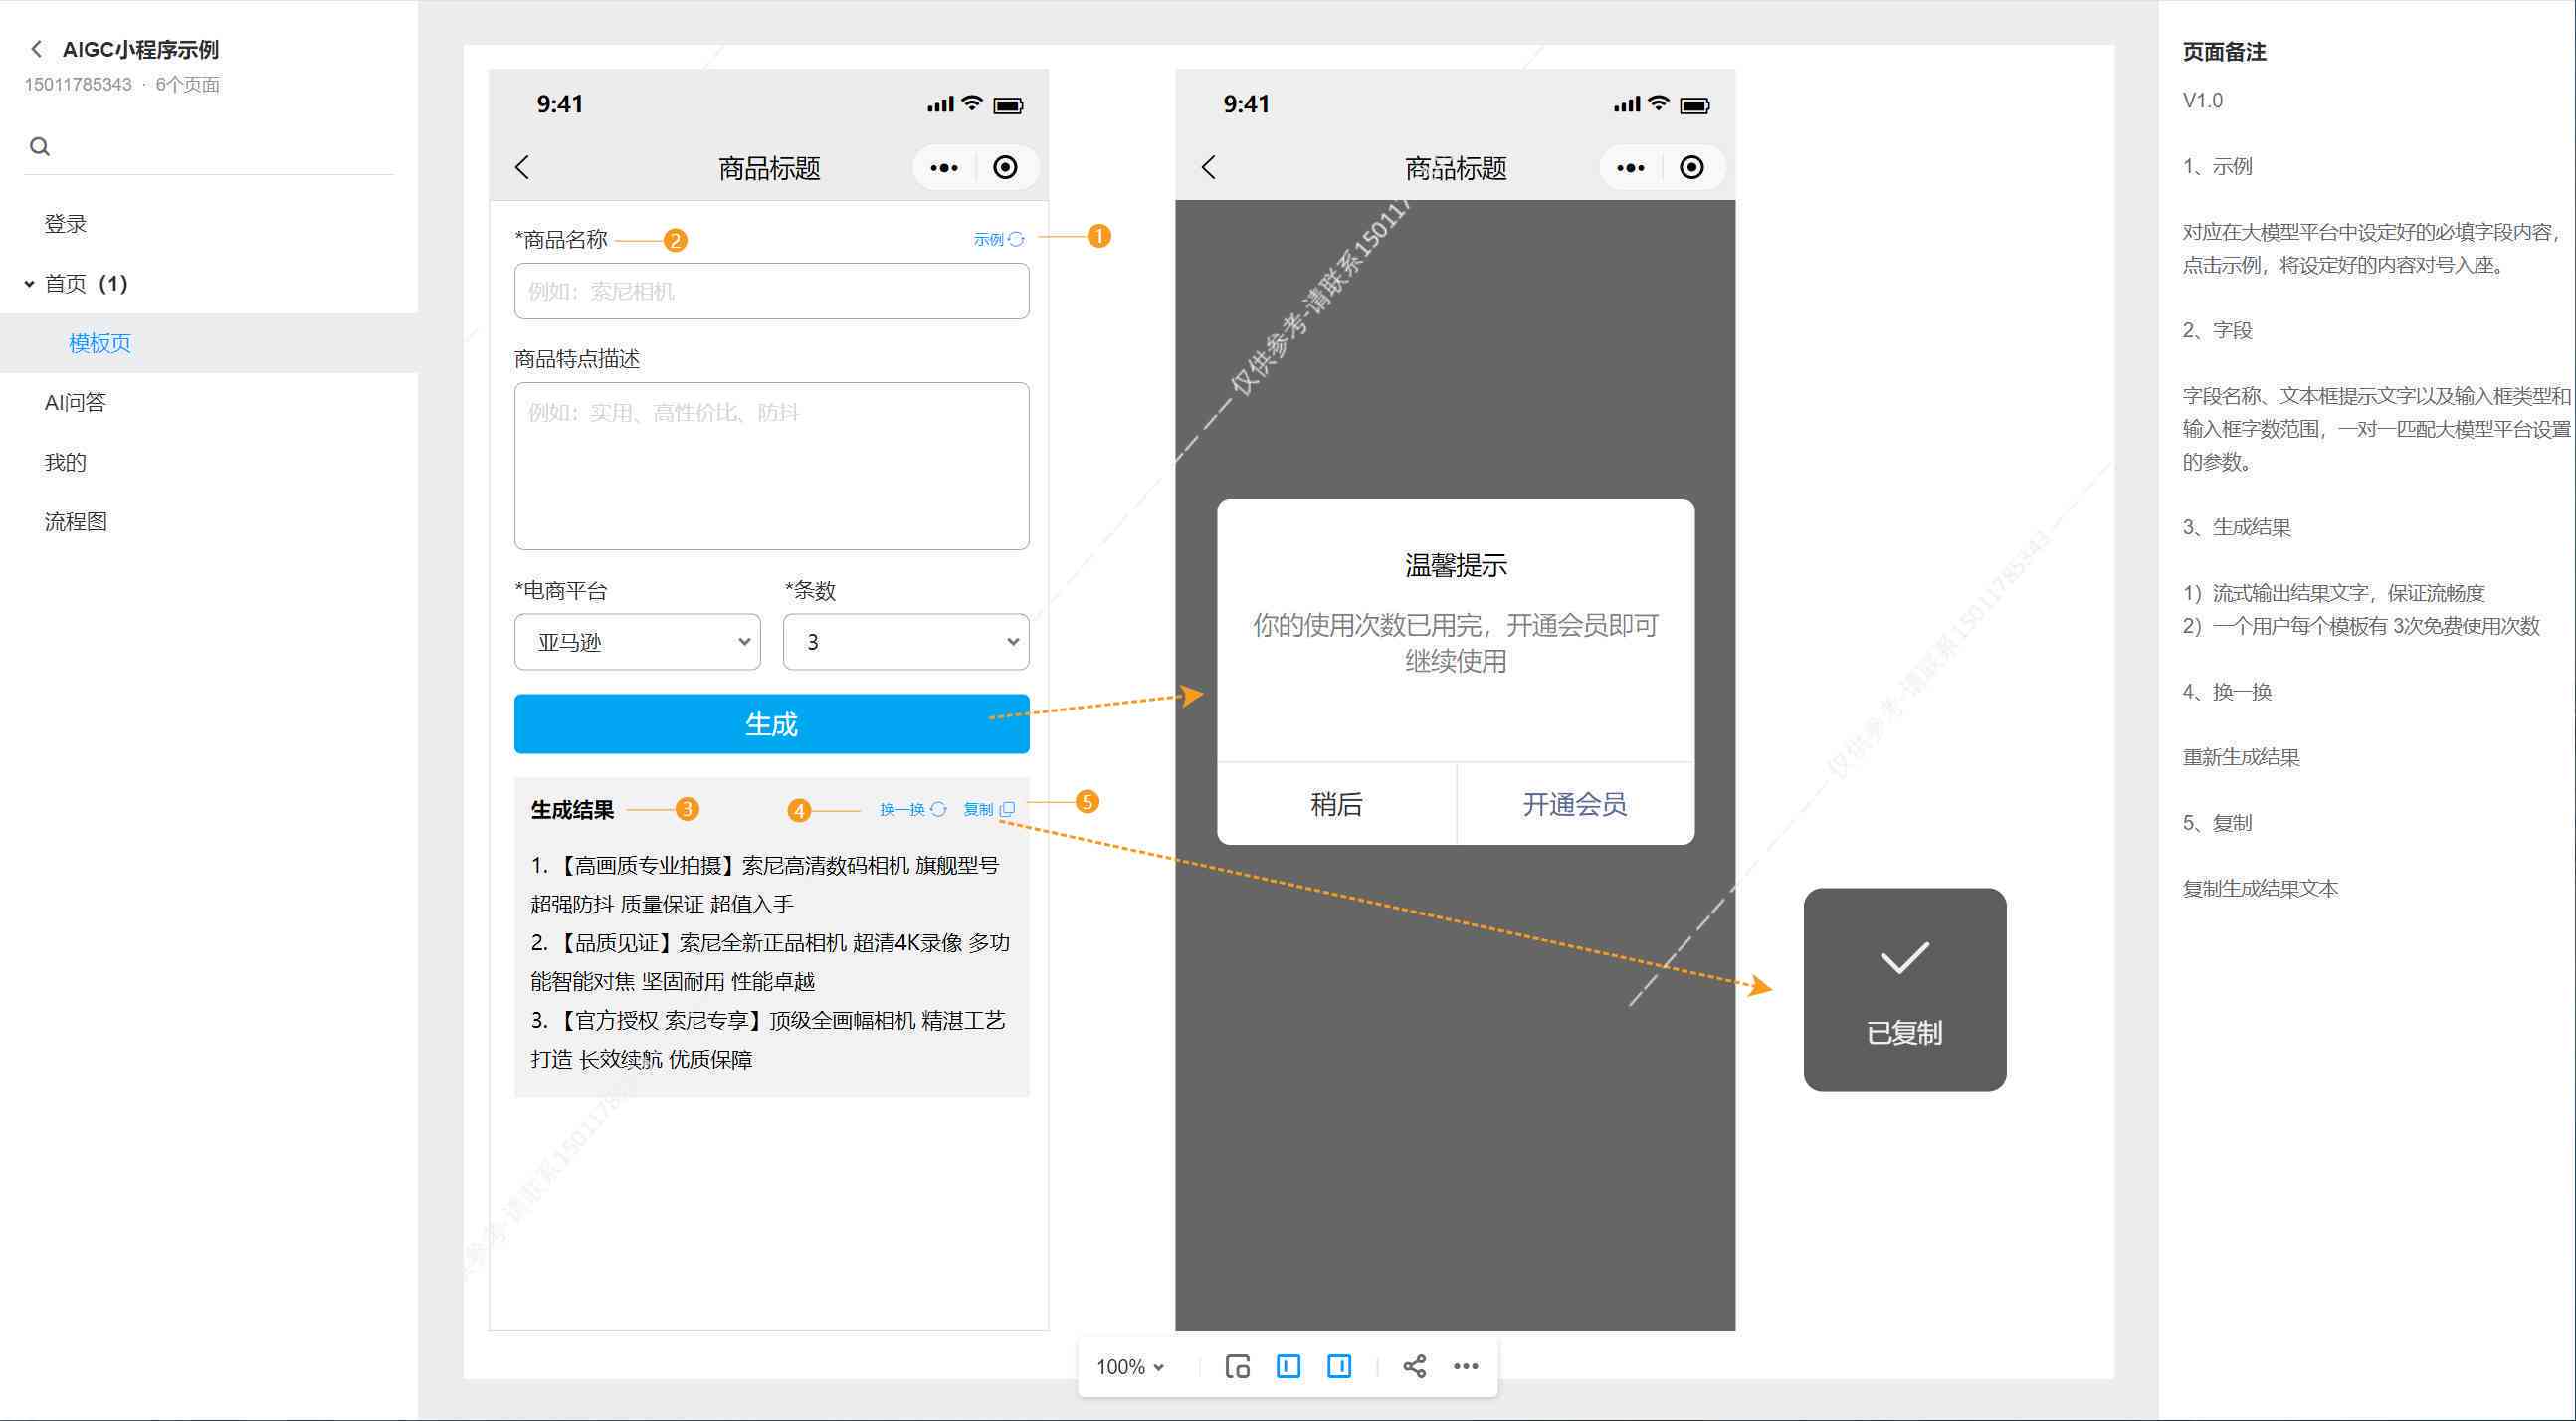Open the AI问答 page
Image resolution: width=2576 pixels, height=1421 pixels.
pyautogui.click(x=75, y=402)
